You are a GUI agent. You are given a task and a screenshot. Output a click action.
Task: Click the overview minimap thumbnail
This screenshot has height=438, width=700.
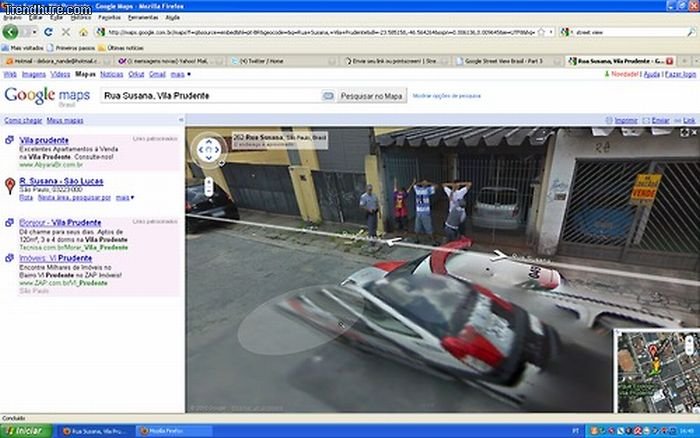656,368
